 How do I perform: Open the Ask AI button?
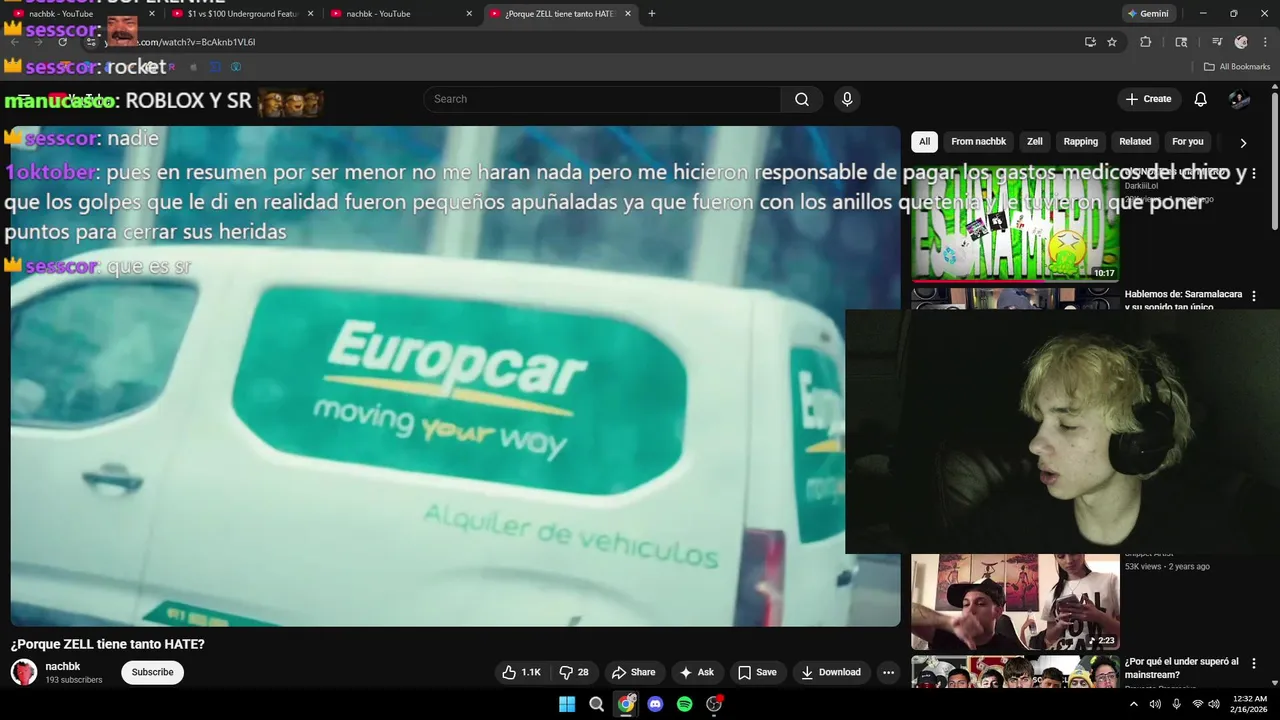[x=697, y=672]
